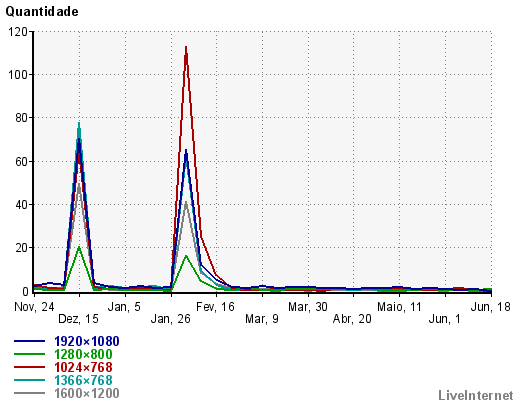Image resolution: width=520 pixels, height=405 pixels.
Task: Click the Jan, 5 axis label
Action: point(124,307)
